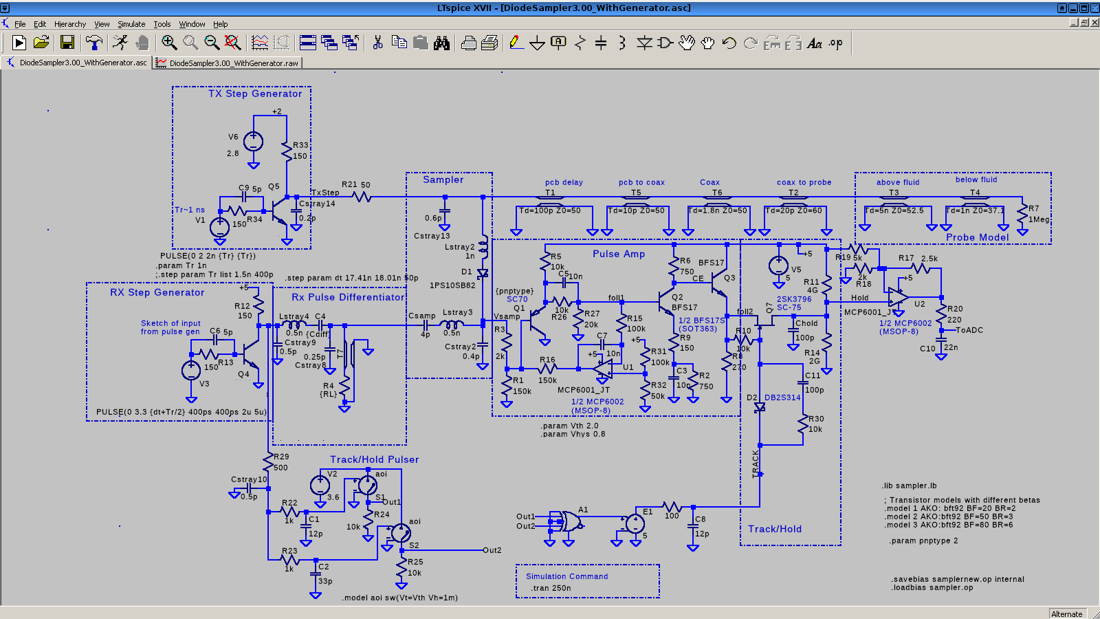Click the .tran 250n simulation command text
The image size is (1100, 619).
(x=551, y=588)
